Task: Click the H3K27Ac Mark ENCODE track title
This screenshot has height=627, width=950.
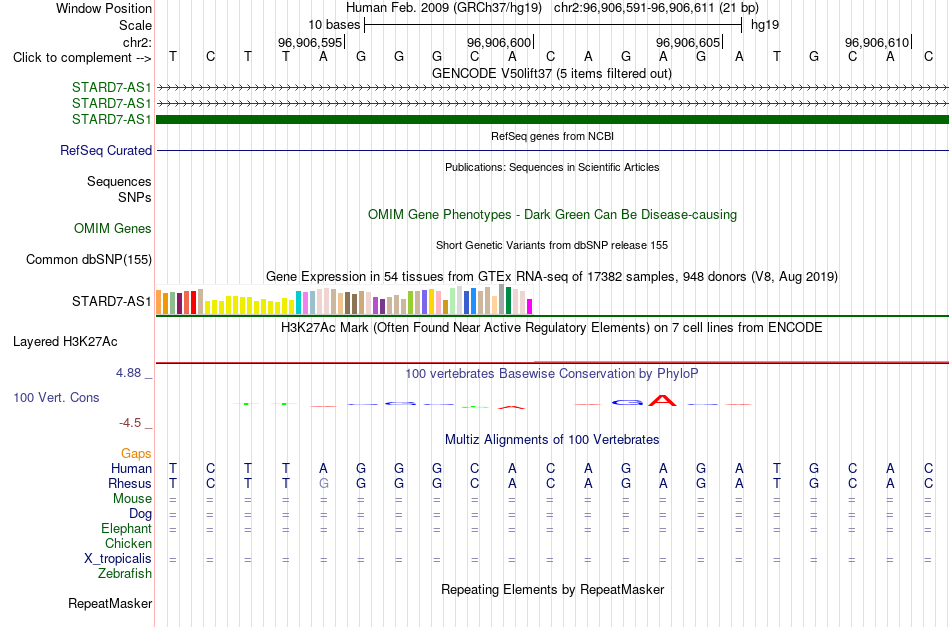Action: [x=552, y=328]
